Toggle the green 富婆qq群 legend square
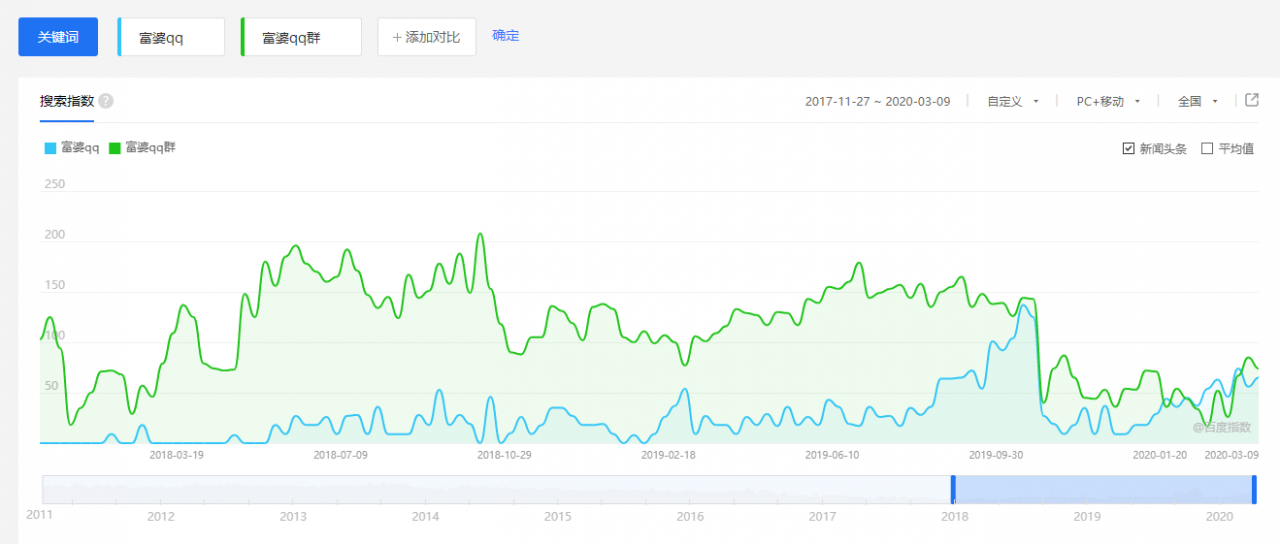Image resolution: width=1280 pixels, height=544 pixels. [115, 148]
